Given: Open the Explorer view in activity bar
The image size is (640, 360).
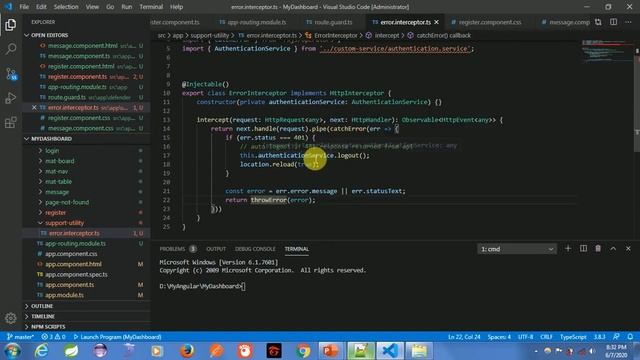Looking at the screenshot, I should (11, 25).
